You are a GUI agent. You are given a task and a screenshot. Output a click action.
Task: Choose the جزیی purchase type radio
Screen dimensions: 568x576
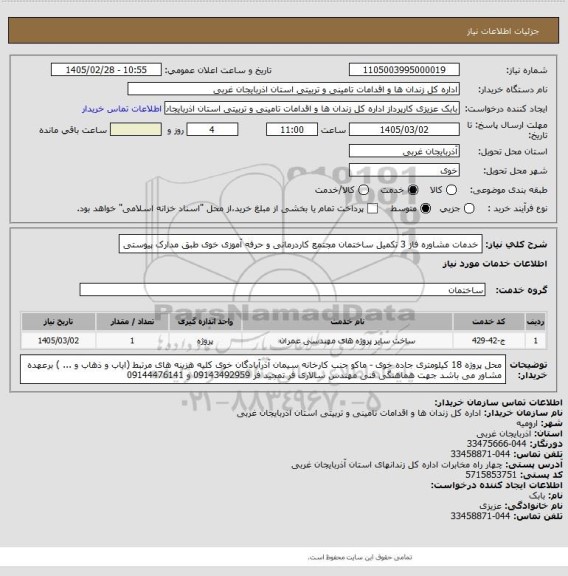(x=469, y=209)
